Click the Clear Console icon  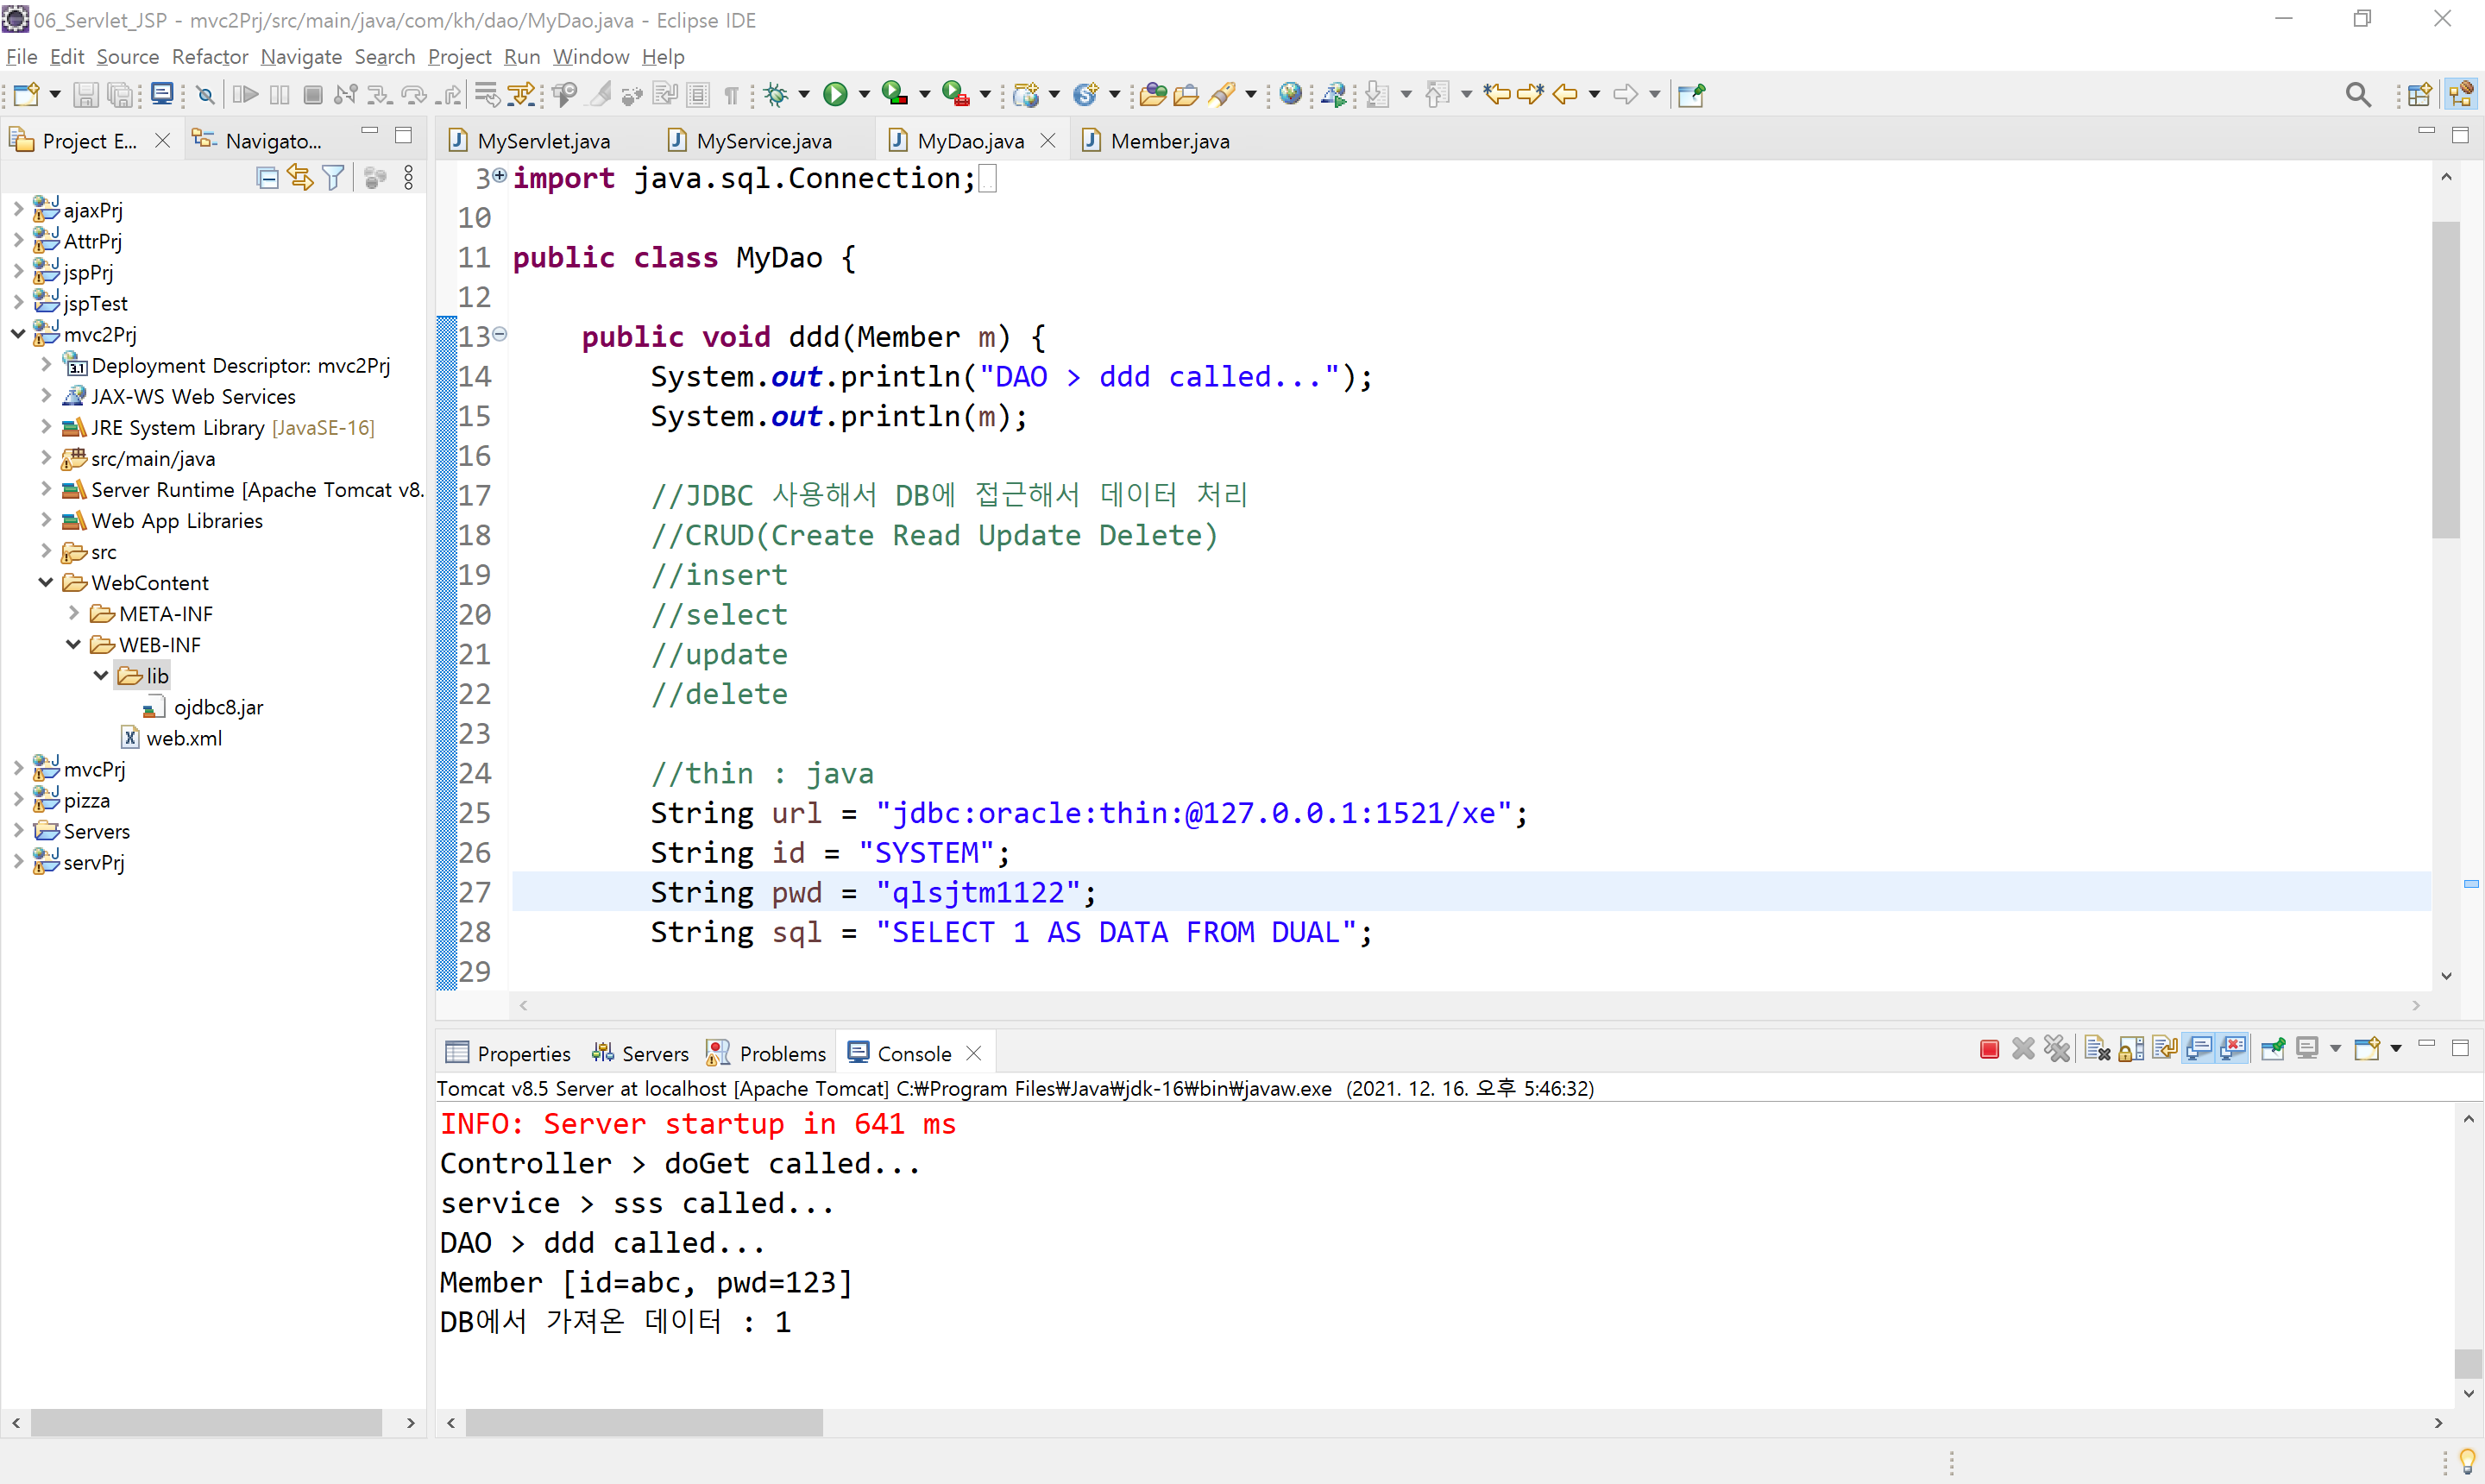(2097, 1049)
